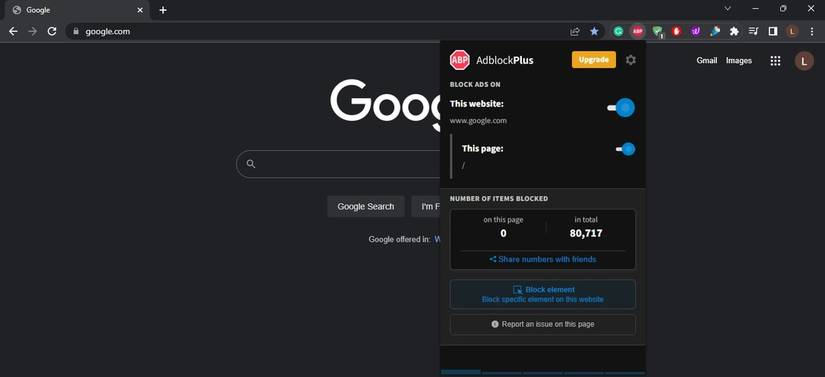Open the Chrome profile avatar in toolbar
This screenshot has height=377, width=825.
pyautogui.click(x=792, y=32)
